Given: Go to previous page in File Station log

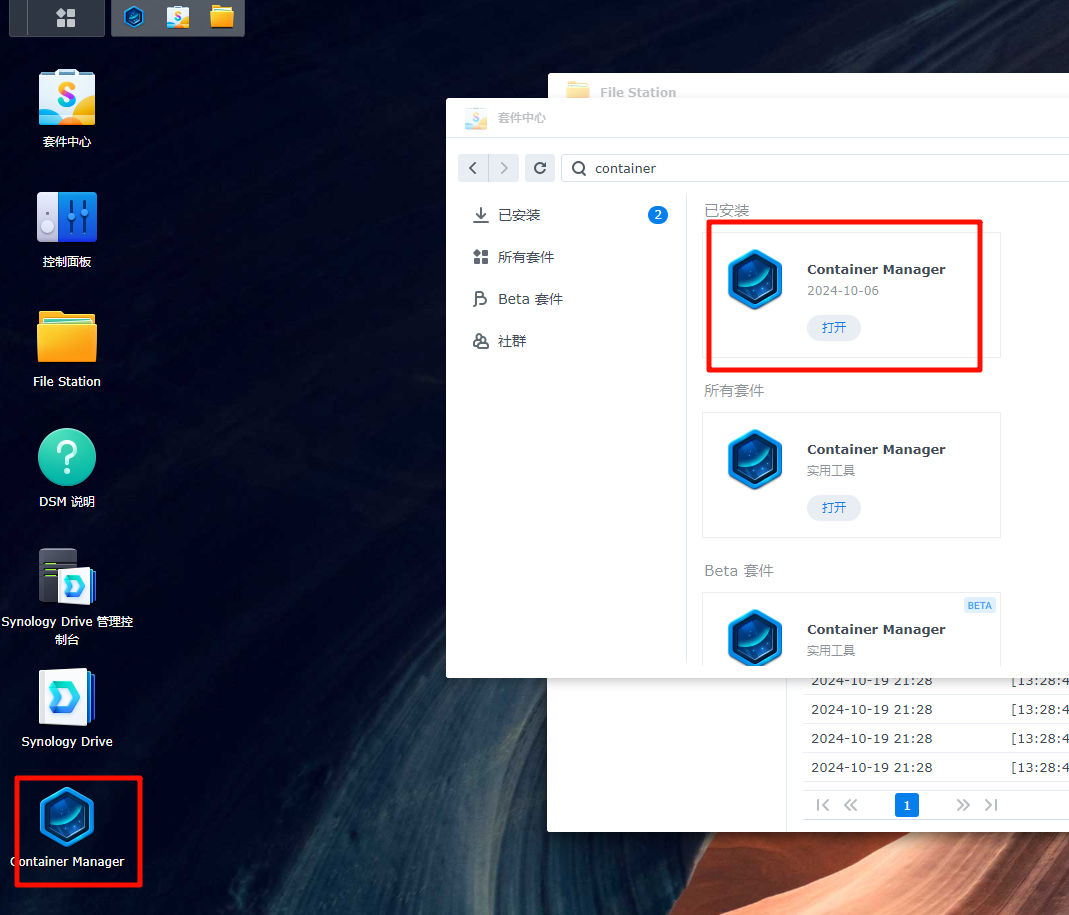Looking at the screenshot, I should point(851,805).
